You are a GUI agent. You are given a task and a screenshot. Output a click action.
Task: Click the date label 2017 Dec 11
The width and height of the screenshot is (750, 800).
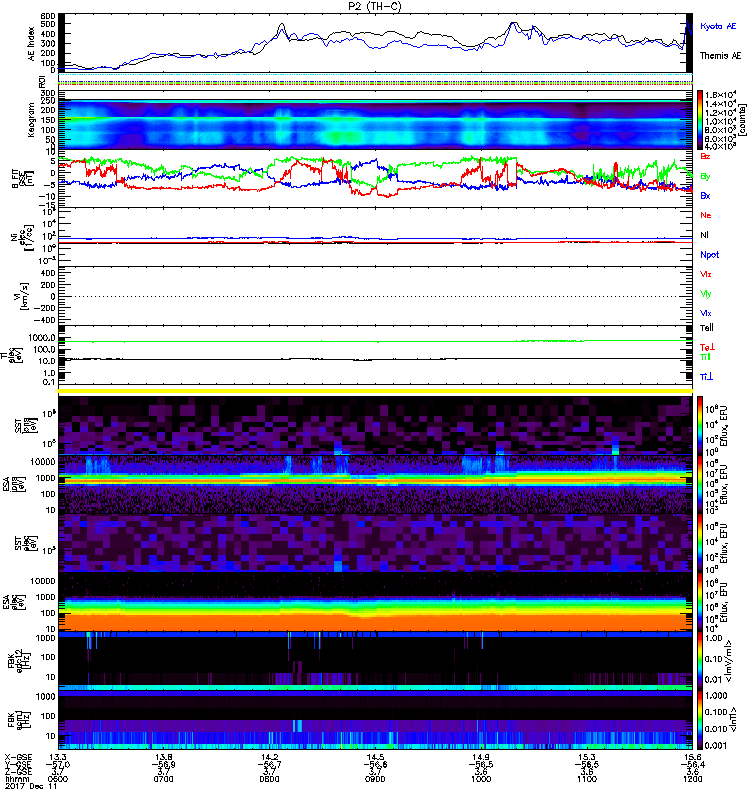click(x=31, y=786)
